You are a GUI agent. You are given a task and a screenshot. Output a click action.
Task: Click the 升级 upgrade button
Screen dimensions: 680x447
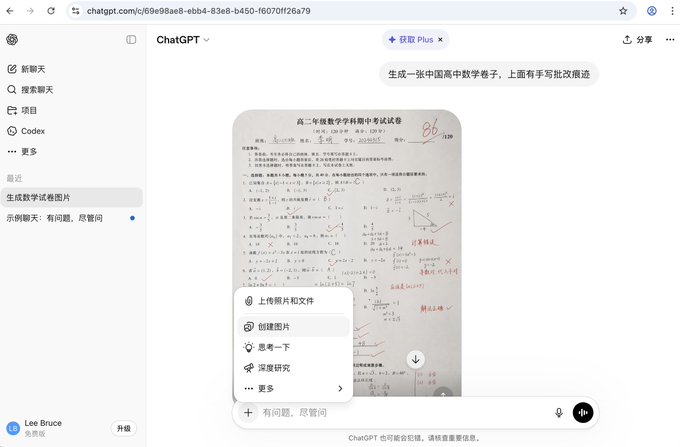124,428
